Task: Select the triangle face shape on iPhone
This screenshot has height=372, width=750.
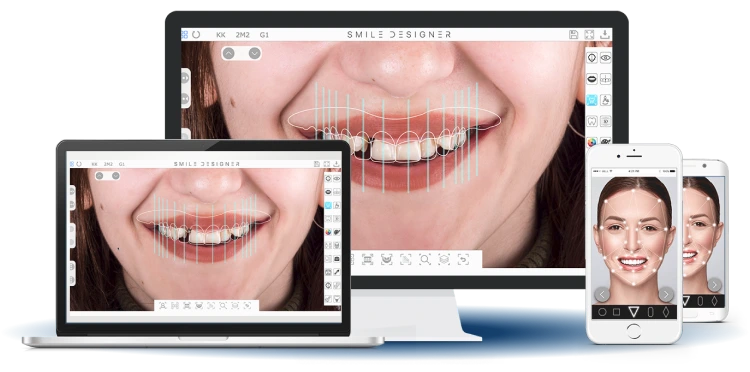Action: click(x=633, y=312)
